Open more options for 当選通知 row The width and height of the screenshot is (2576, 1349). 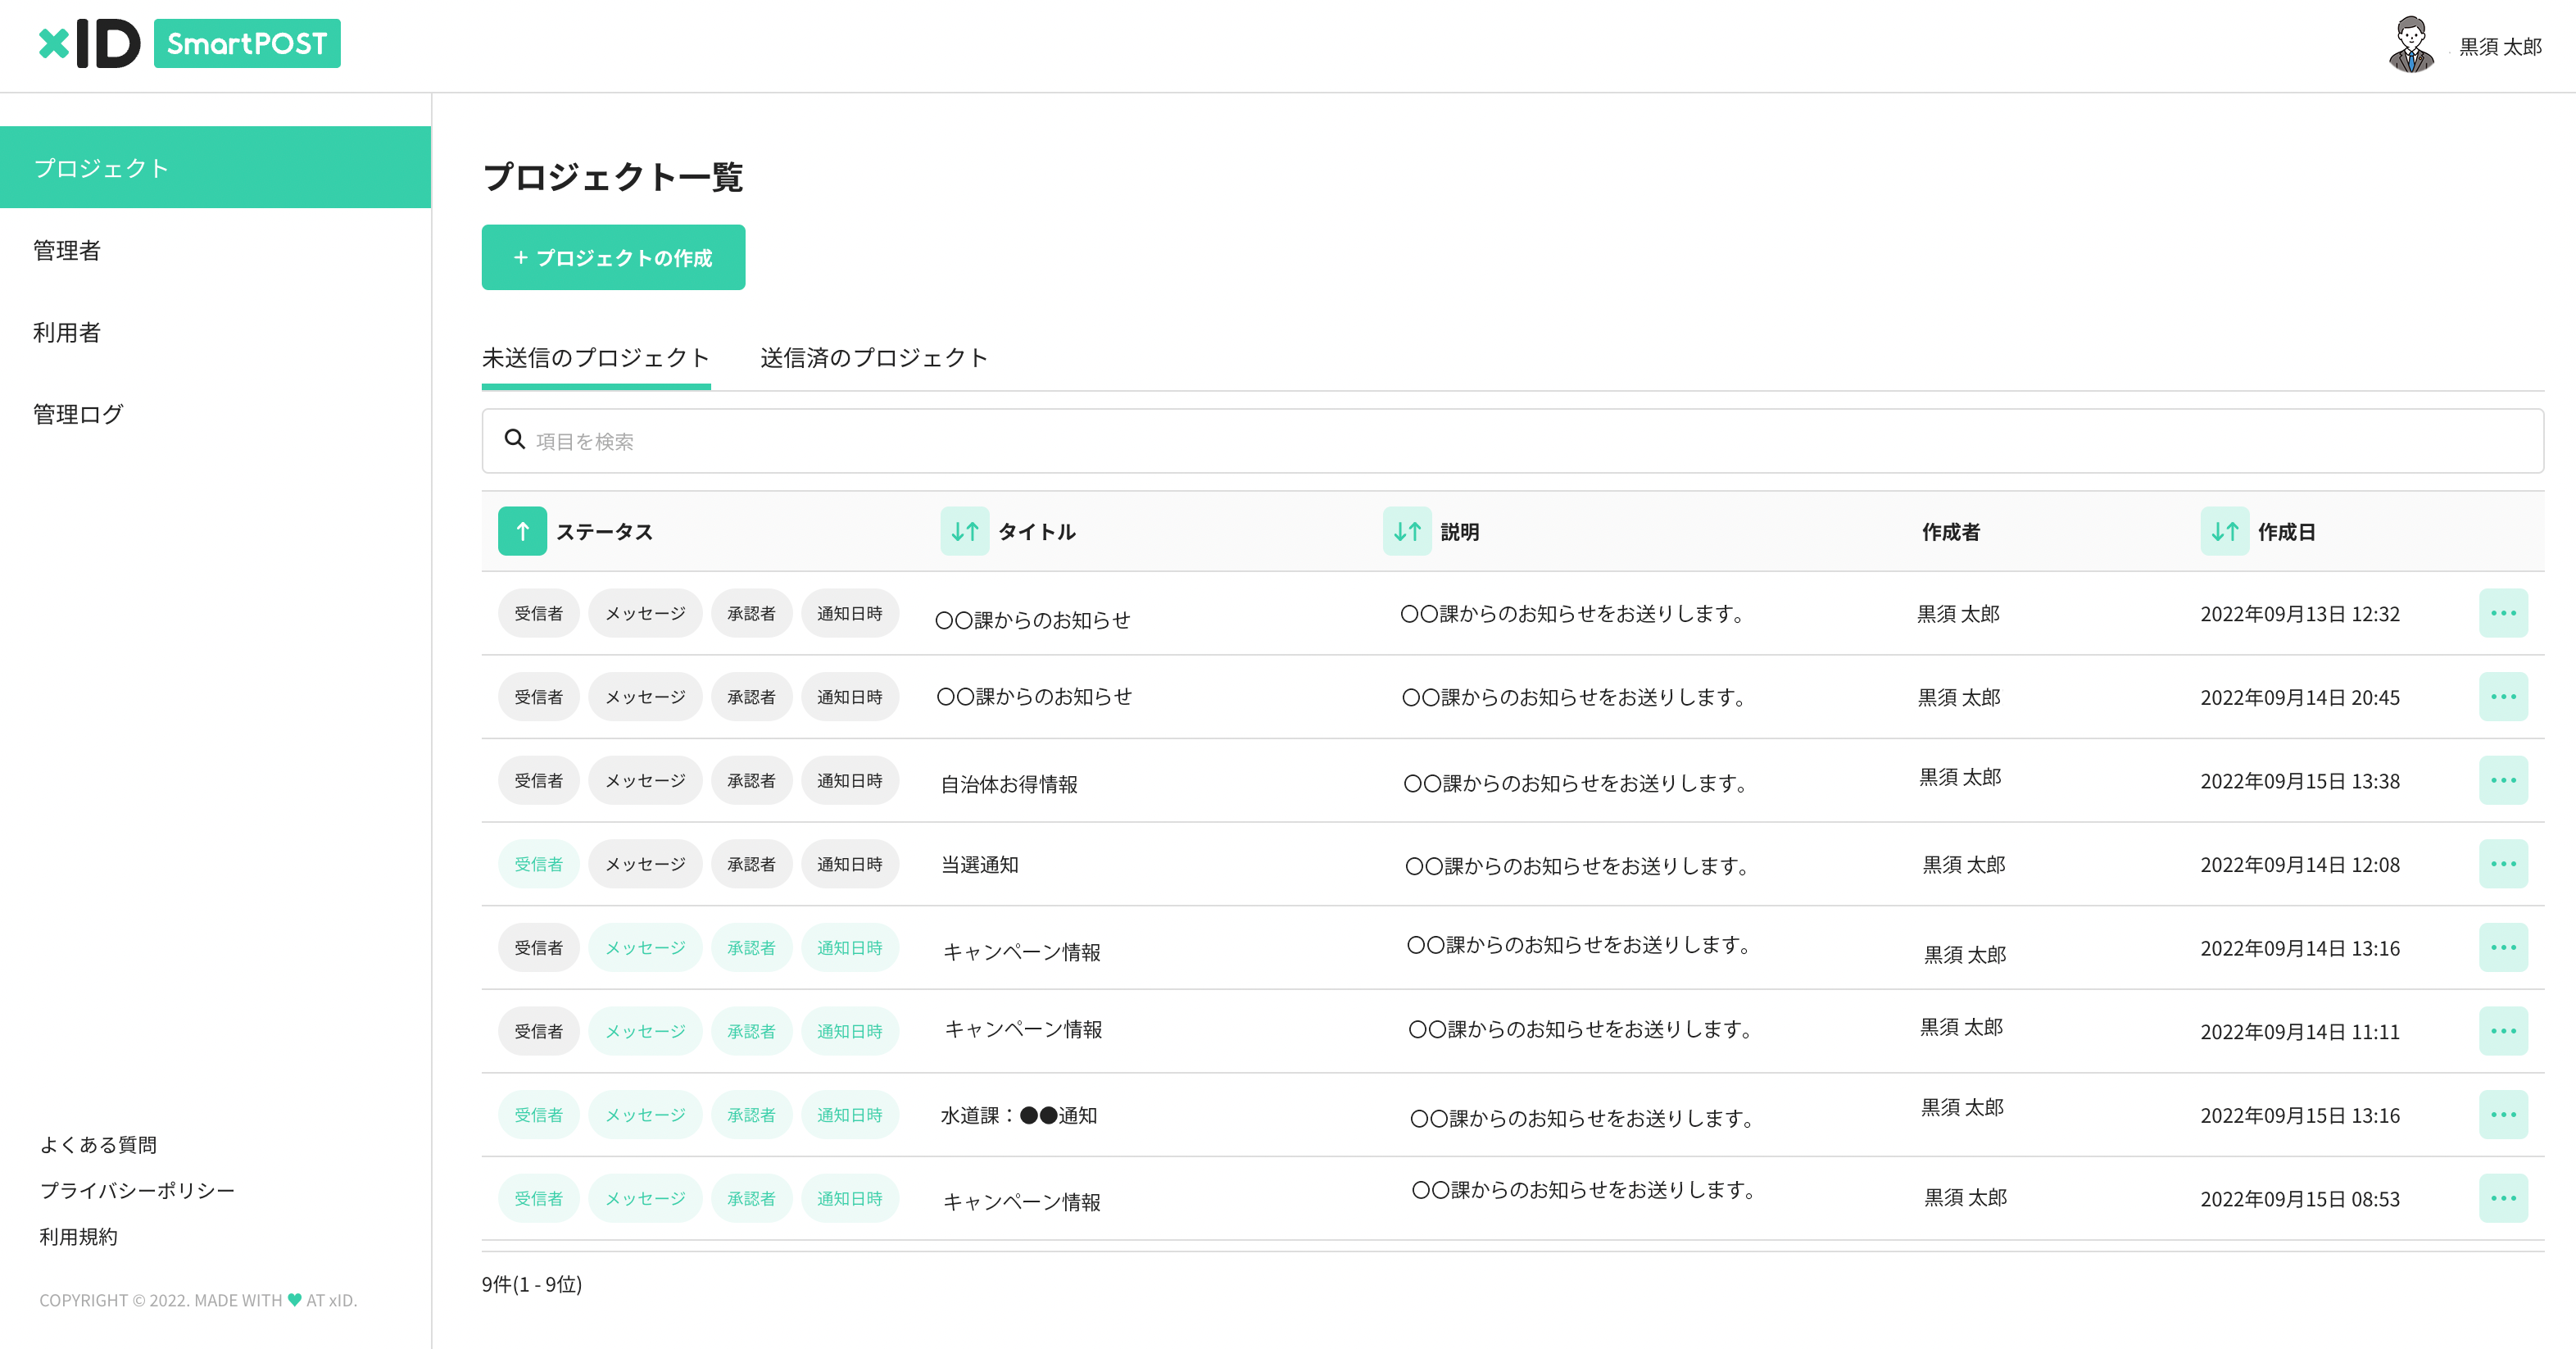tap(2502, 864)
